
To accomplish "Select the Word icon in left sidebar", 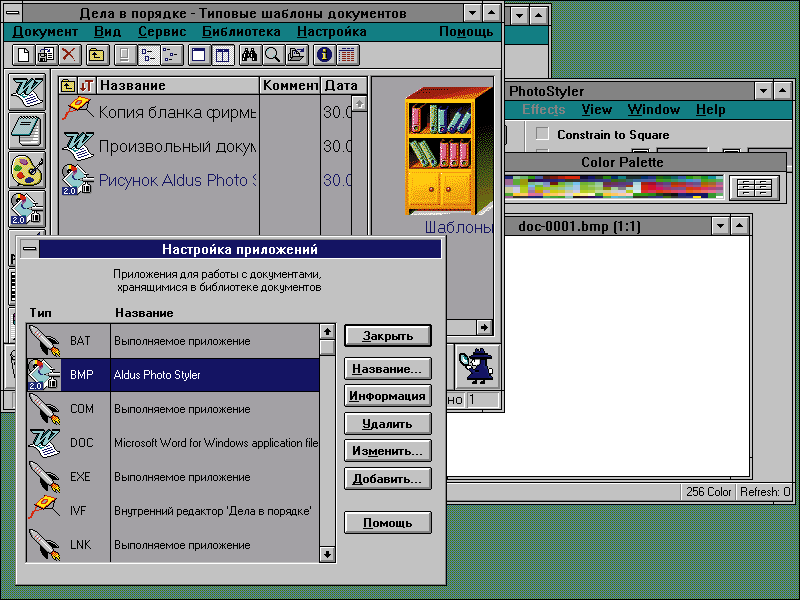I will pos(25,91).
